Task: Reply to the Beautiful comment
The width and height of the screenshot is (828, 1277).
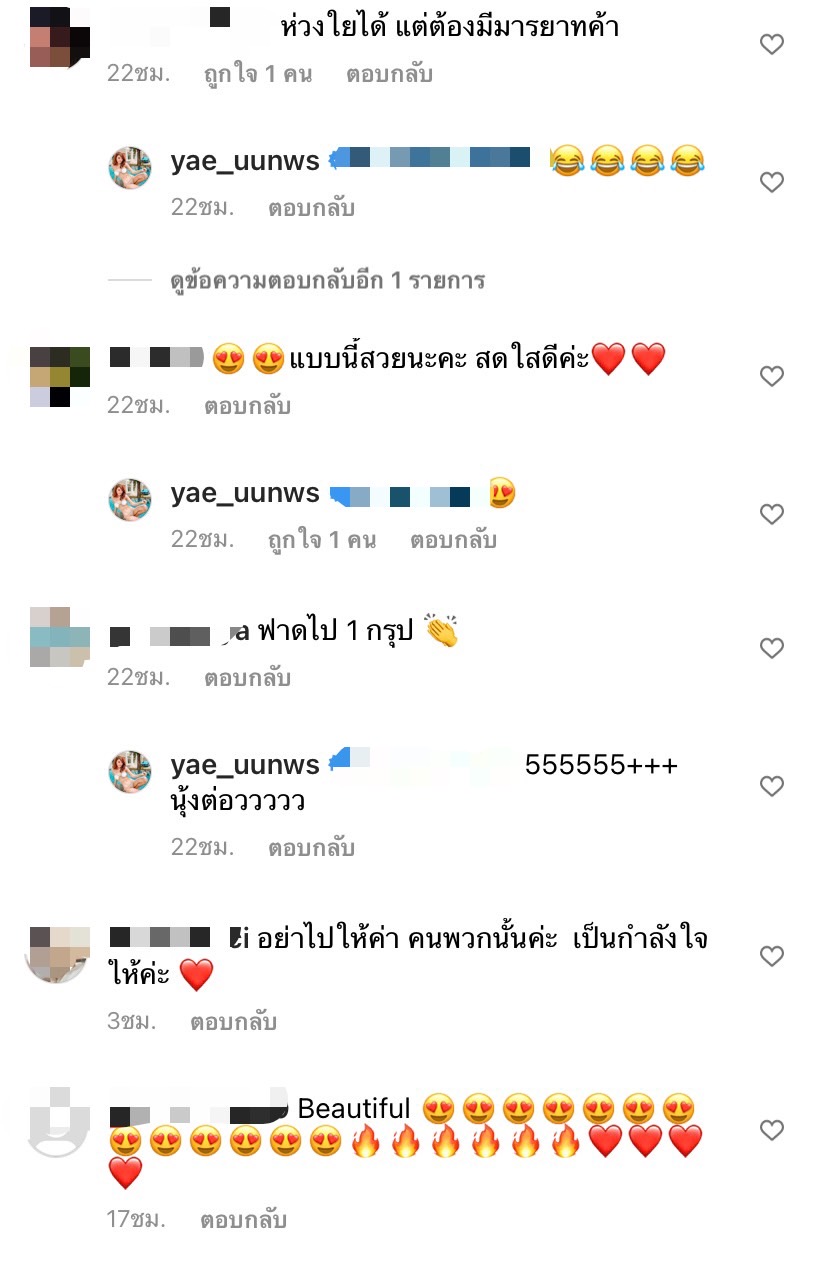Action: [243, 1220]
